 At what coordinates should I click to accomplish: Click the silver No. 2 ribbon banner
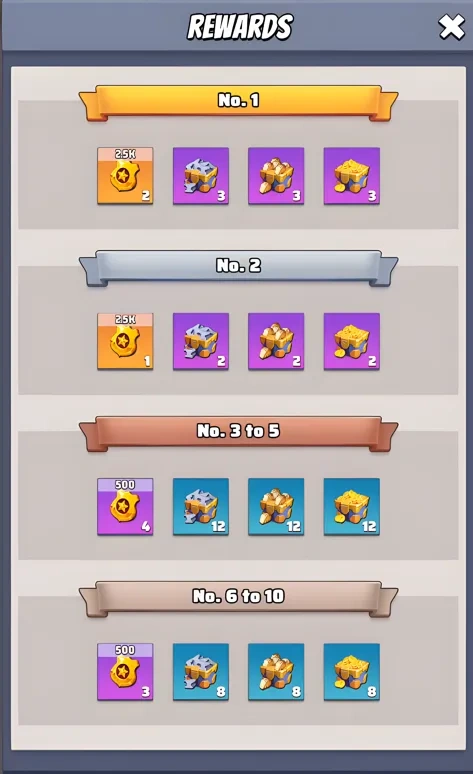(238, 268)
